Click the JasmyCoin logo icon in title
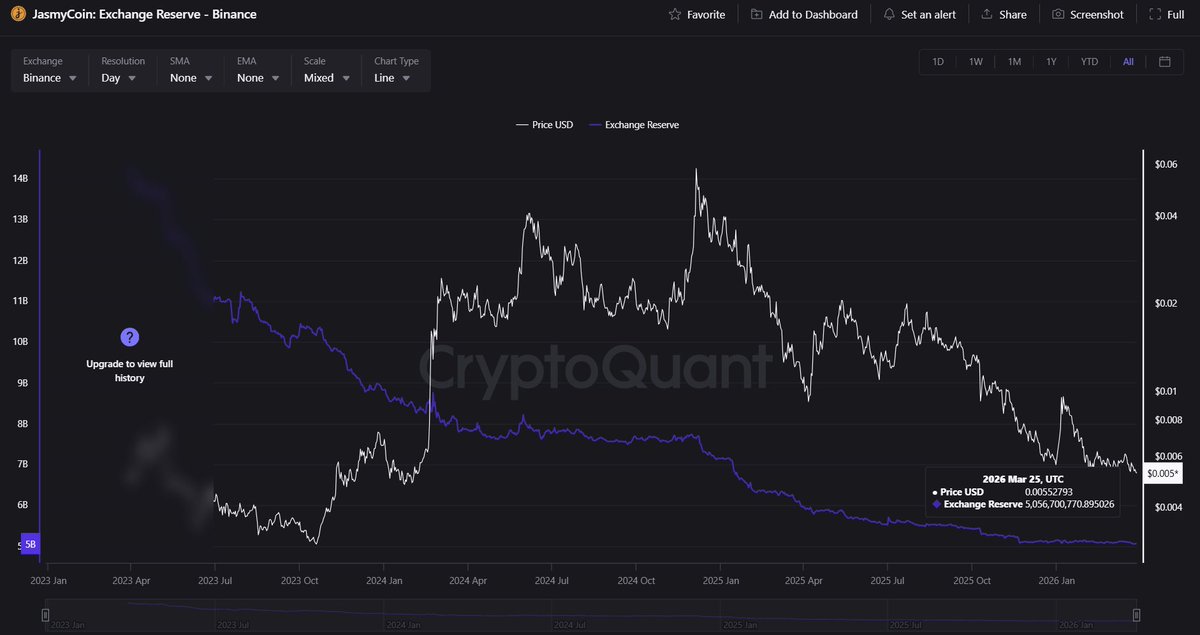Image resolution: width=1200 pixels, height=635 pixels. [17, 14]
